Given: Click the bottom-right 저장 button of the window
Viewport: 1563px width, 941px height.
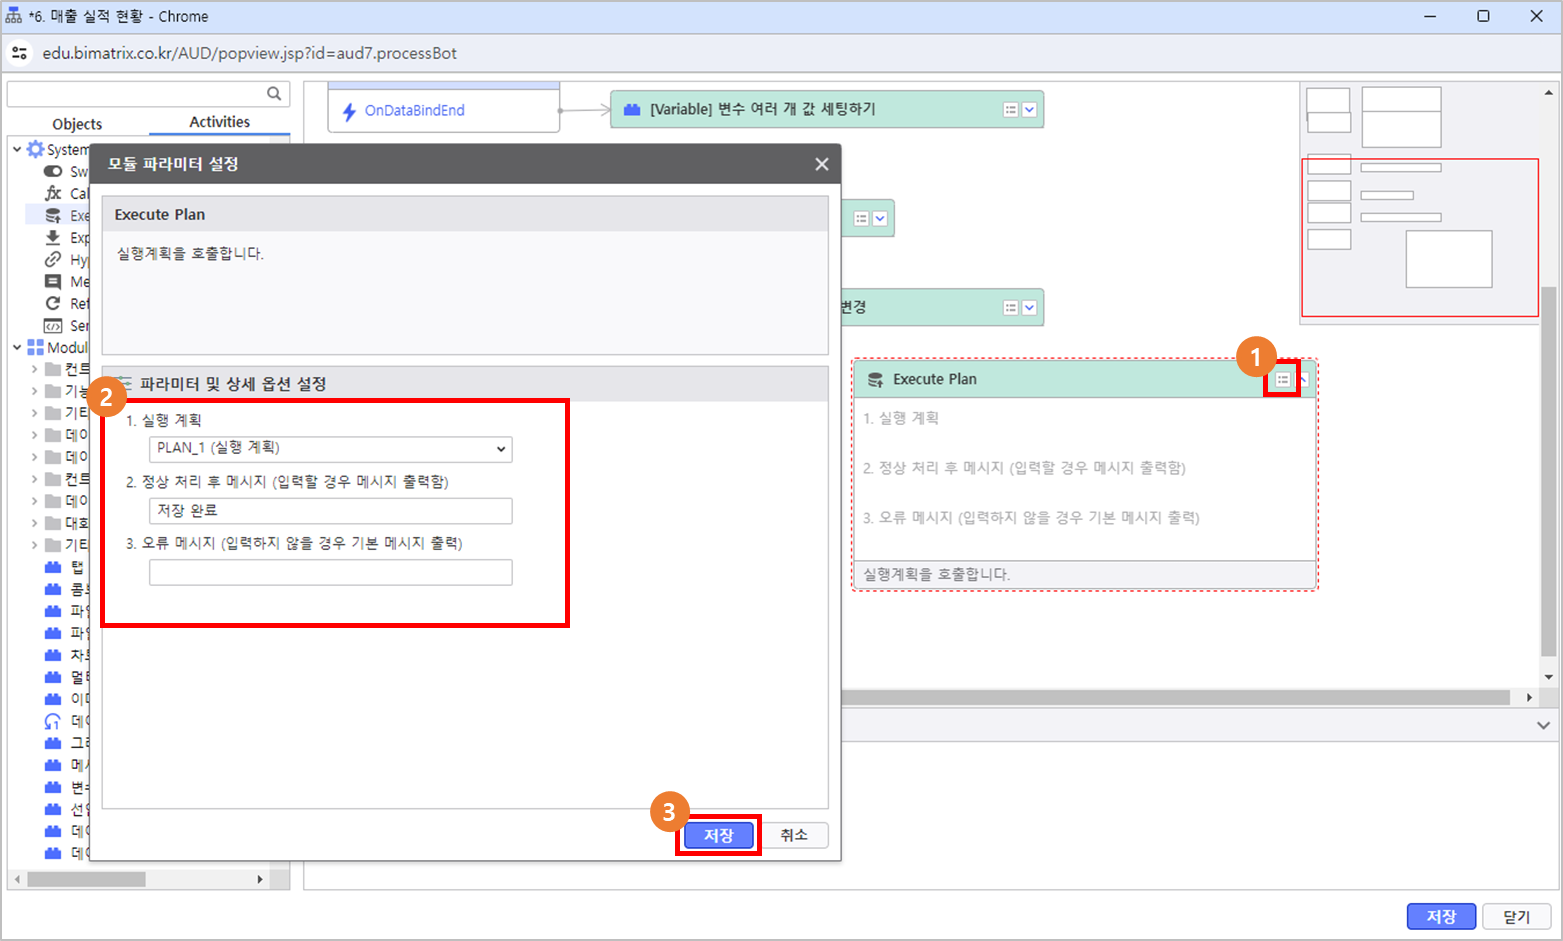Looking at the screenshot, I should [x=1441, y=916].
